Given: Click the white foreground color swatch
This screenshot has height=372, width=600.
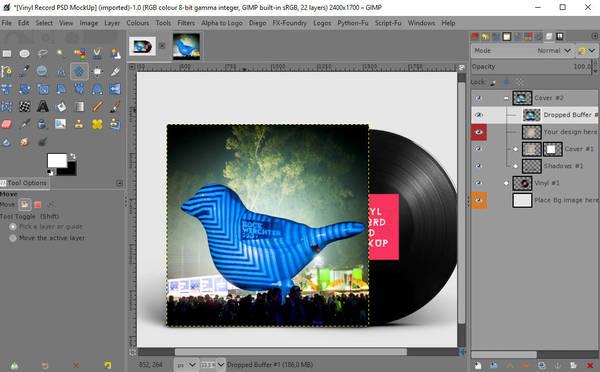Looking at the screenshot, I should 57,161.
